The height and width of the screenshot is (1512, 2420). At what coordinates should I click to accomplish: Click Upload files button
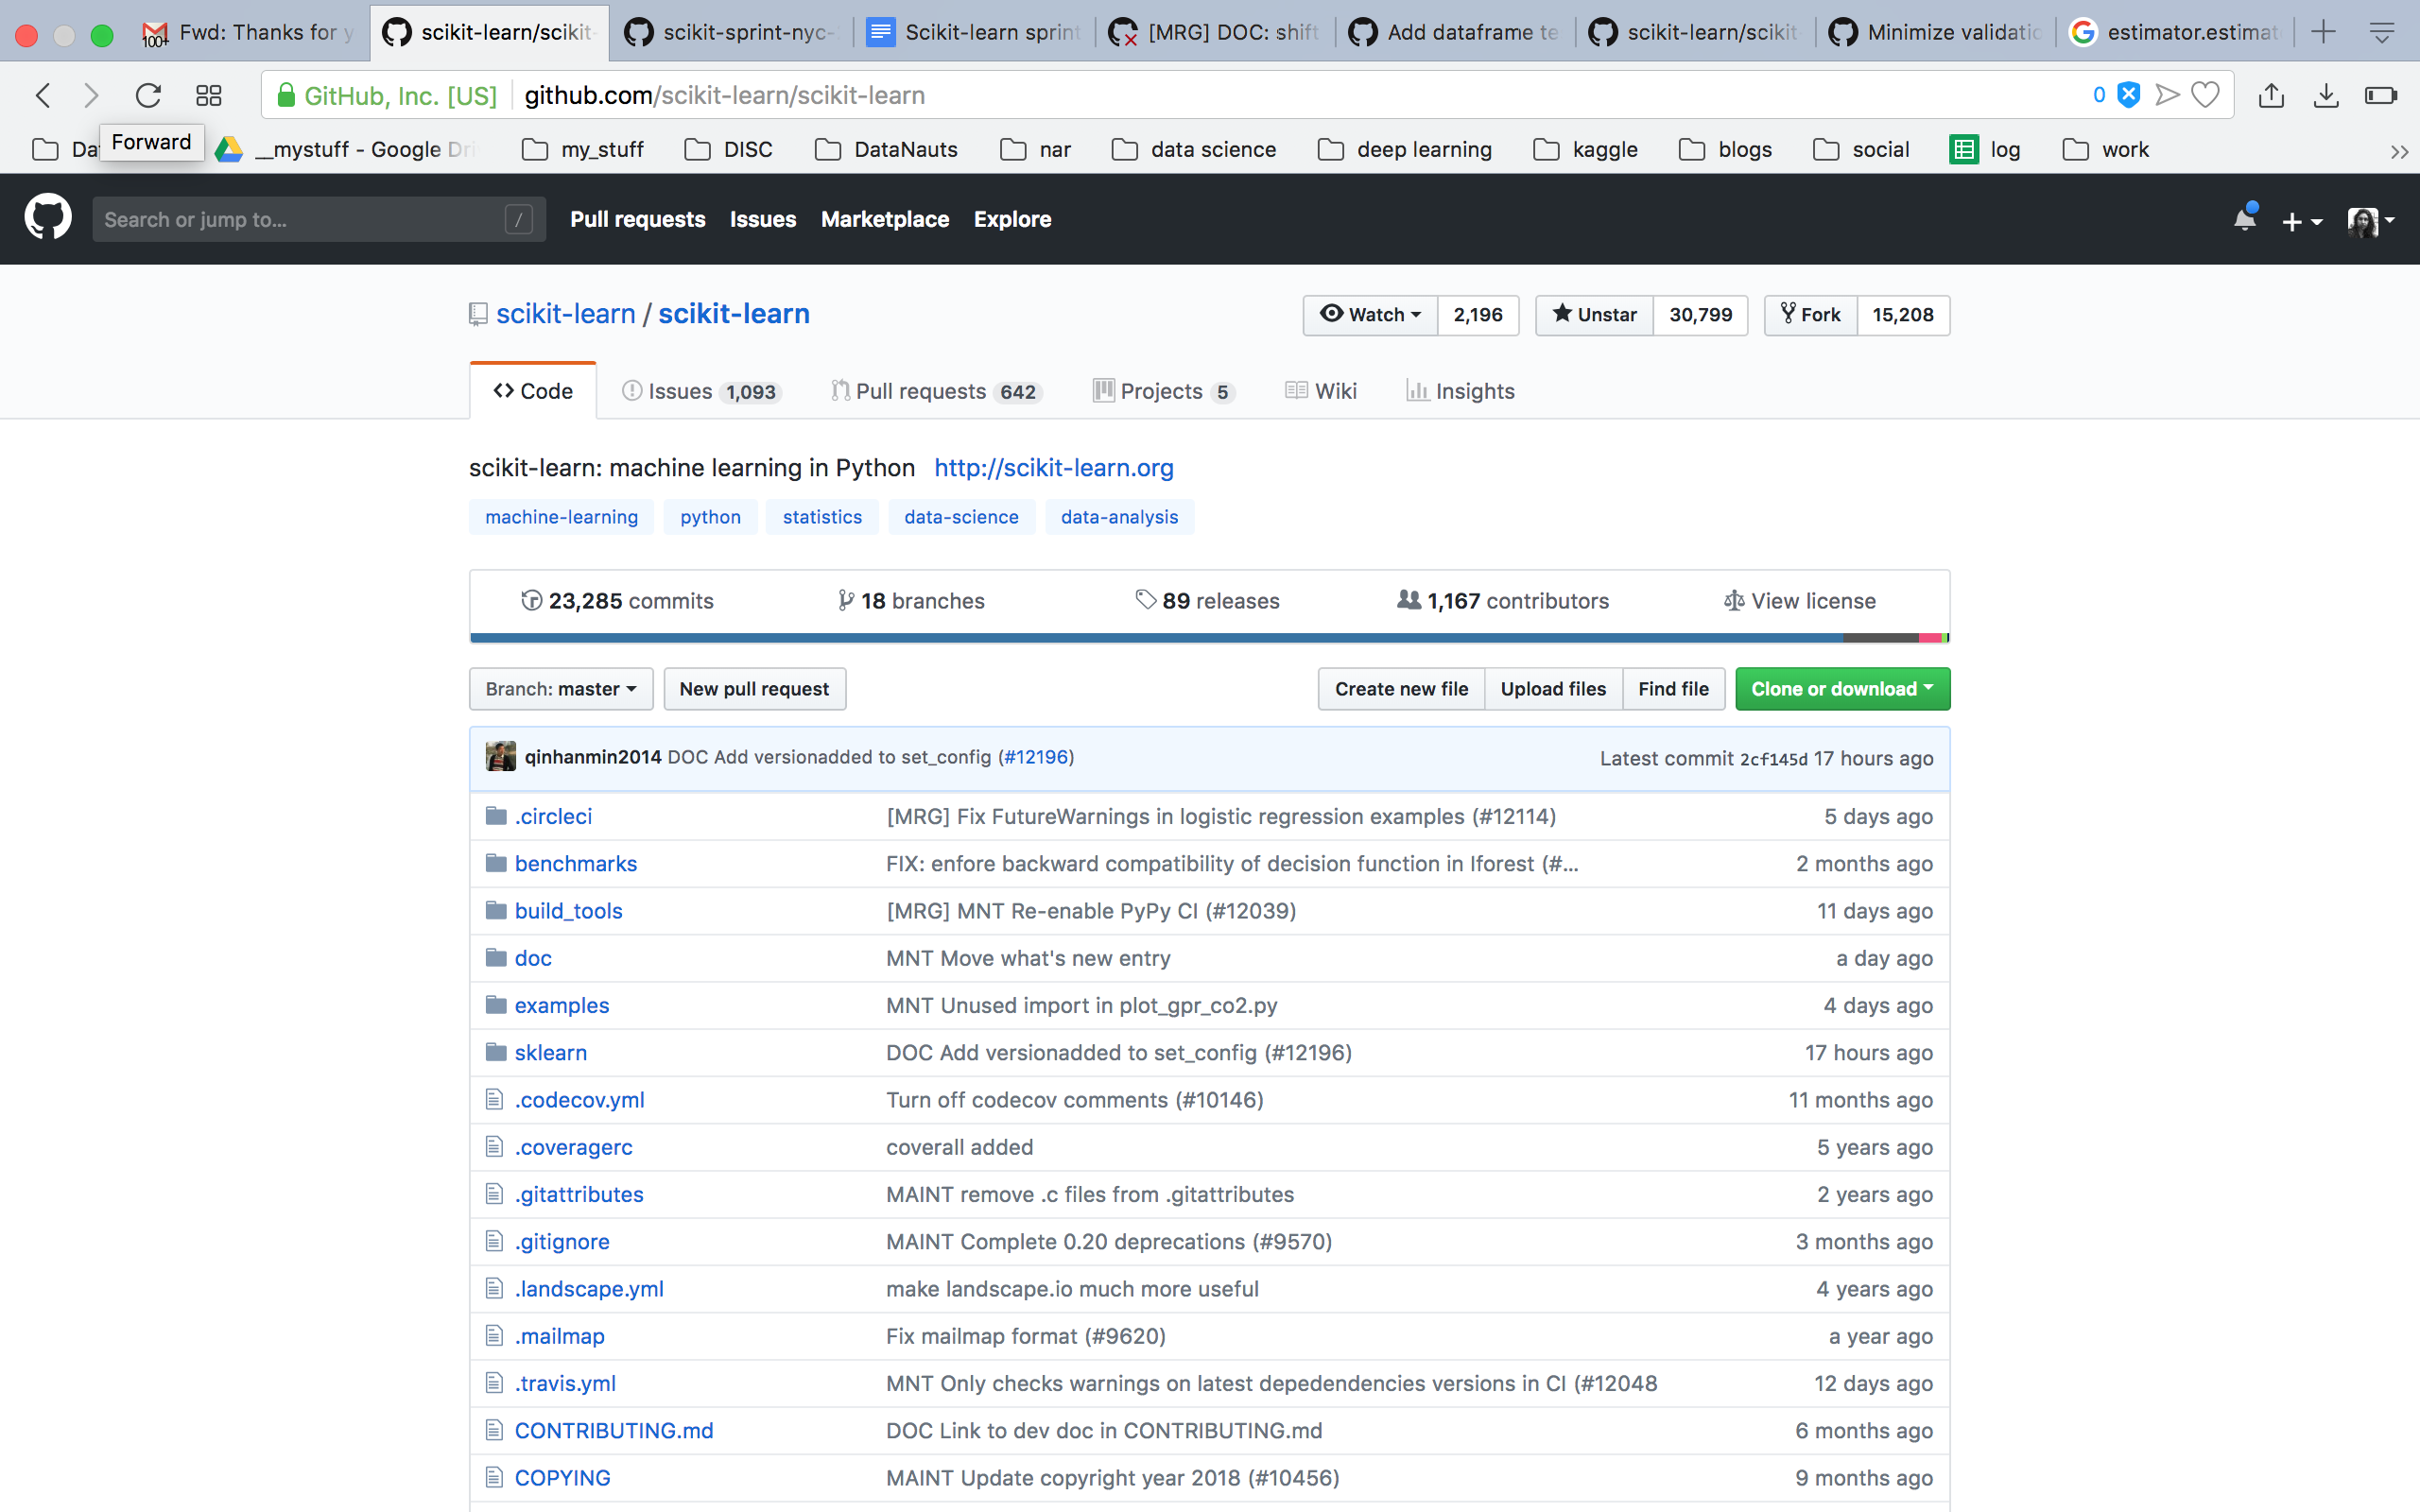pyautogui.click(x=1553, y=689)
